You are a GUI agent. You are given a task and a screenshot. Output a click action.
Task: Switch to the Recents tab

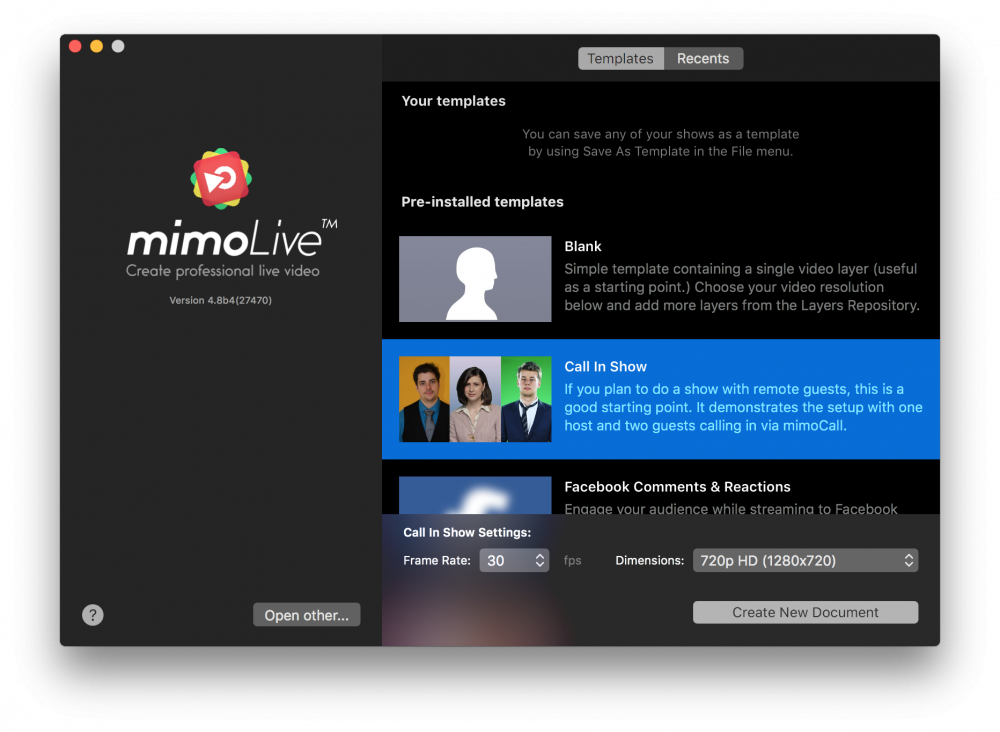click(703, 59)
